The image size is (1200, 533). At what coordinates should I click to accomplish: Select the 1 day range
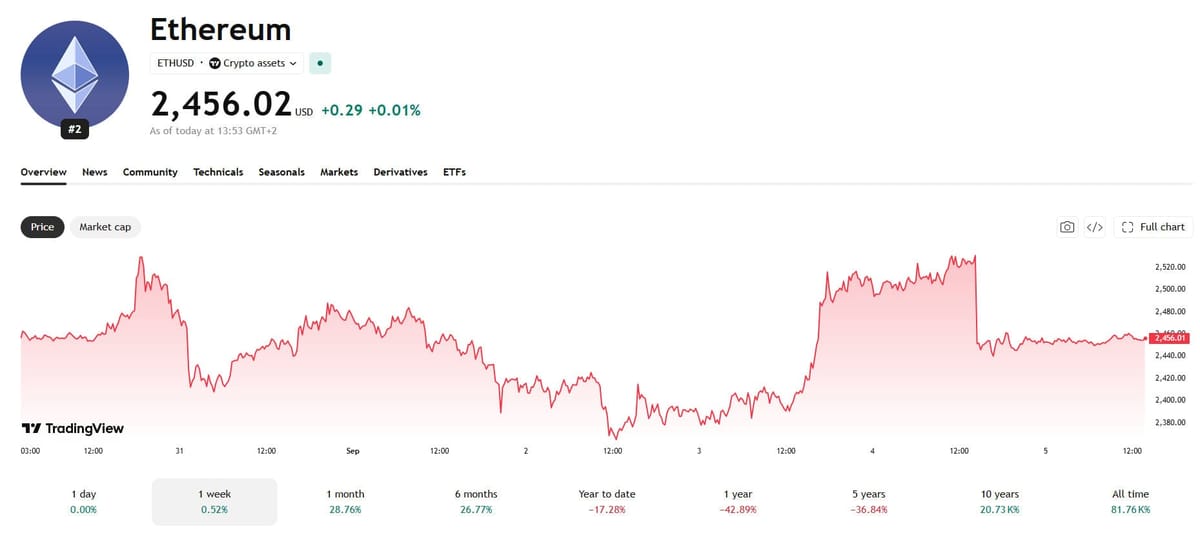[84, 501]
